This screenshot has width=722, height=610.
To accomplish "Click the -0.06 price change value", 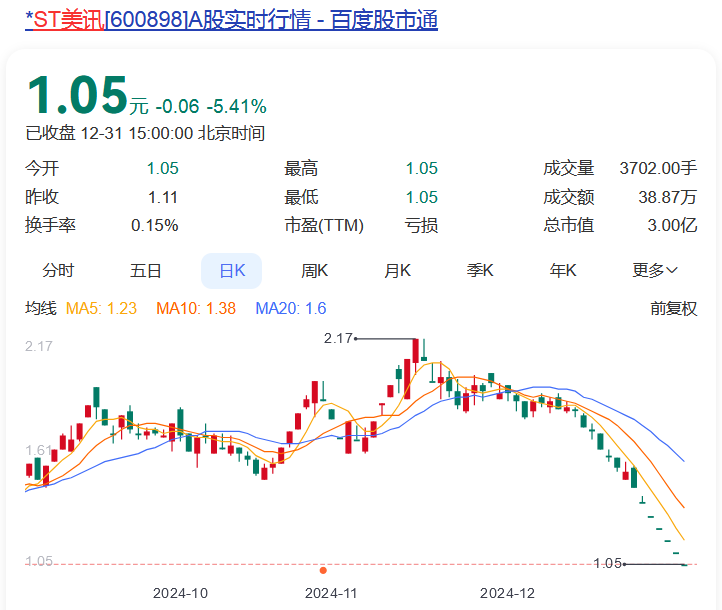I will [177, 107].
